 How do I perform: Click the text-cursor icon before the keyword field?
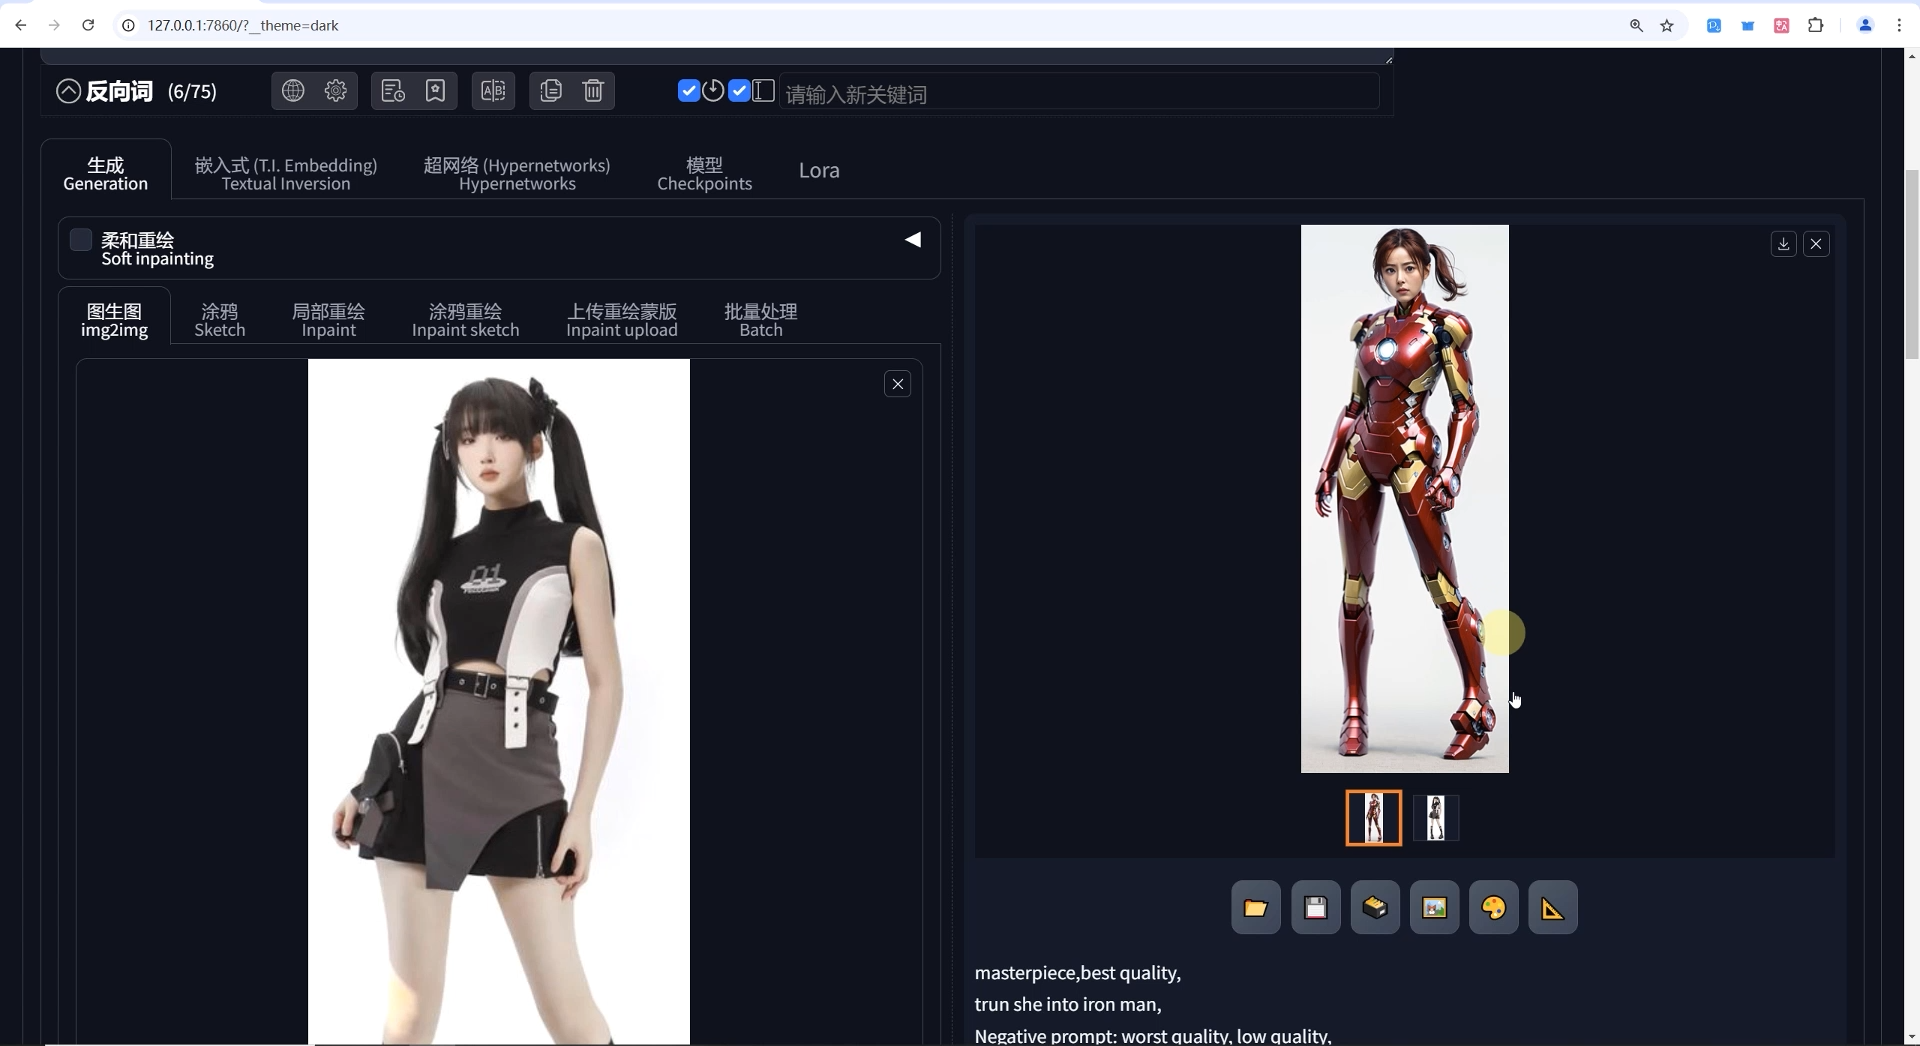(x=763, y=91)
